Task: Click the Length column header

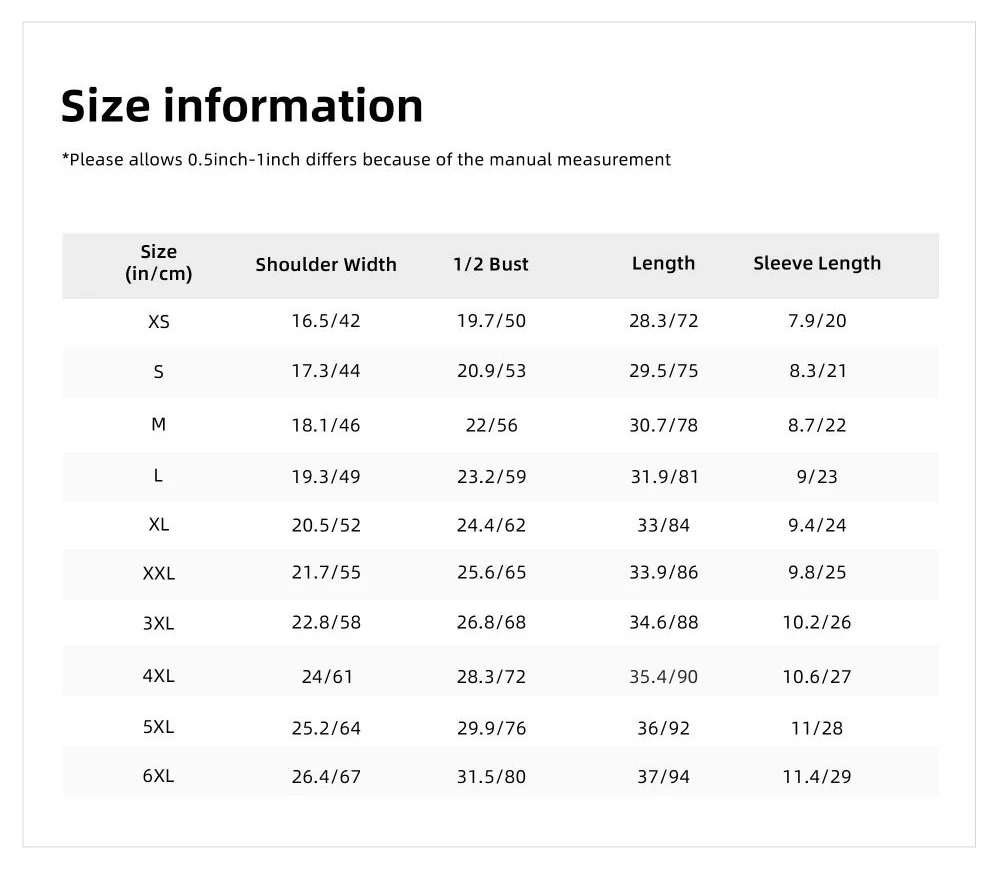Action: [663, 263]
